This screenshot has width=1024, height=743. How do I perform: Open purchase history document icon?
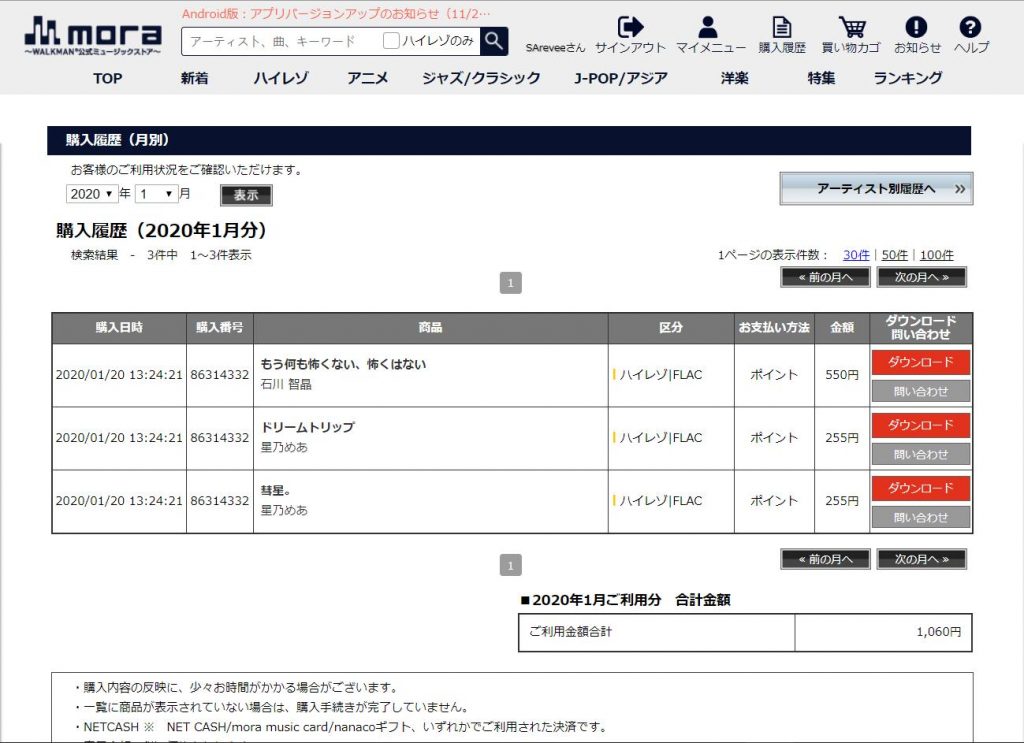782,27
